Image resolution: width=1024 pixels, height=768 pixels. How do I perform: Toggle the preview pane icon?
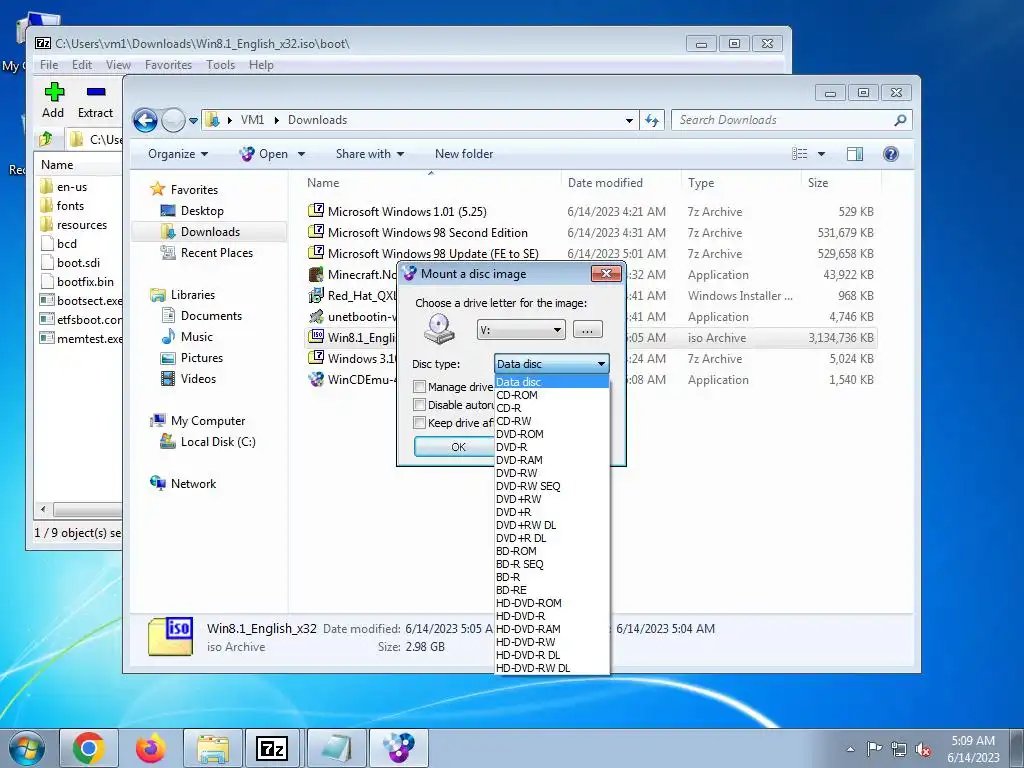pos(854,154)
